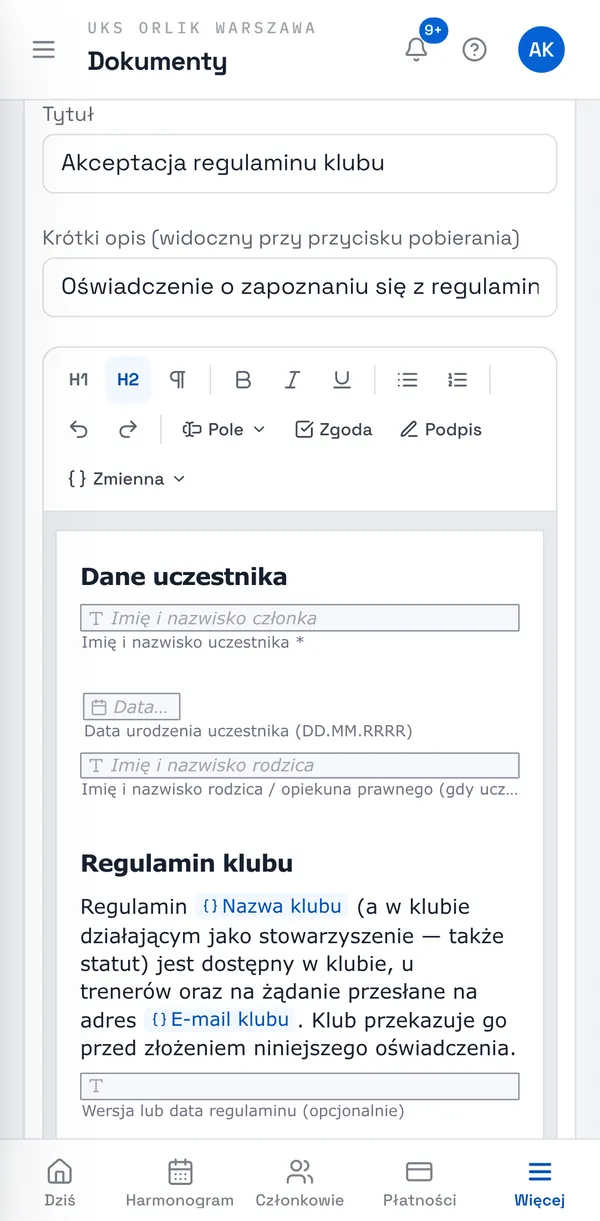Click the UKS ORLIK WARSZAWA club name
The height and width of the screenshot is (1221, 600).
(x=202, y=28)
